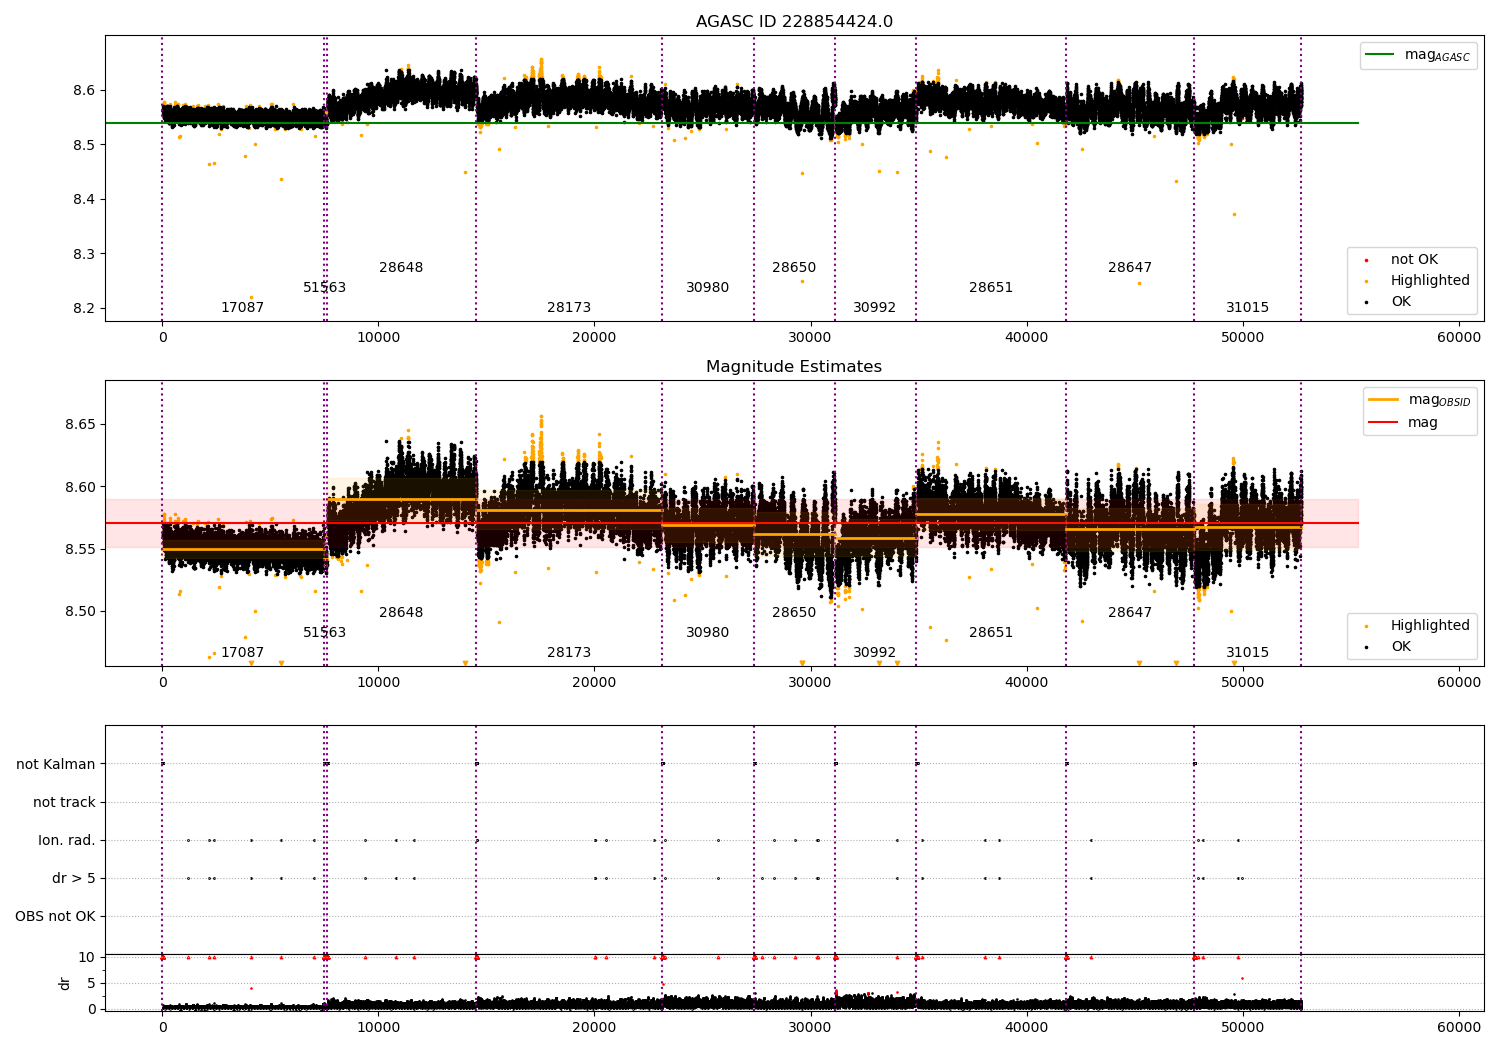Click OBSID label 28647 in Magnitude Estimates plot
This screenshot has height=1050, width=1500.
1130,613
